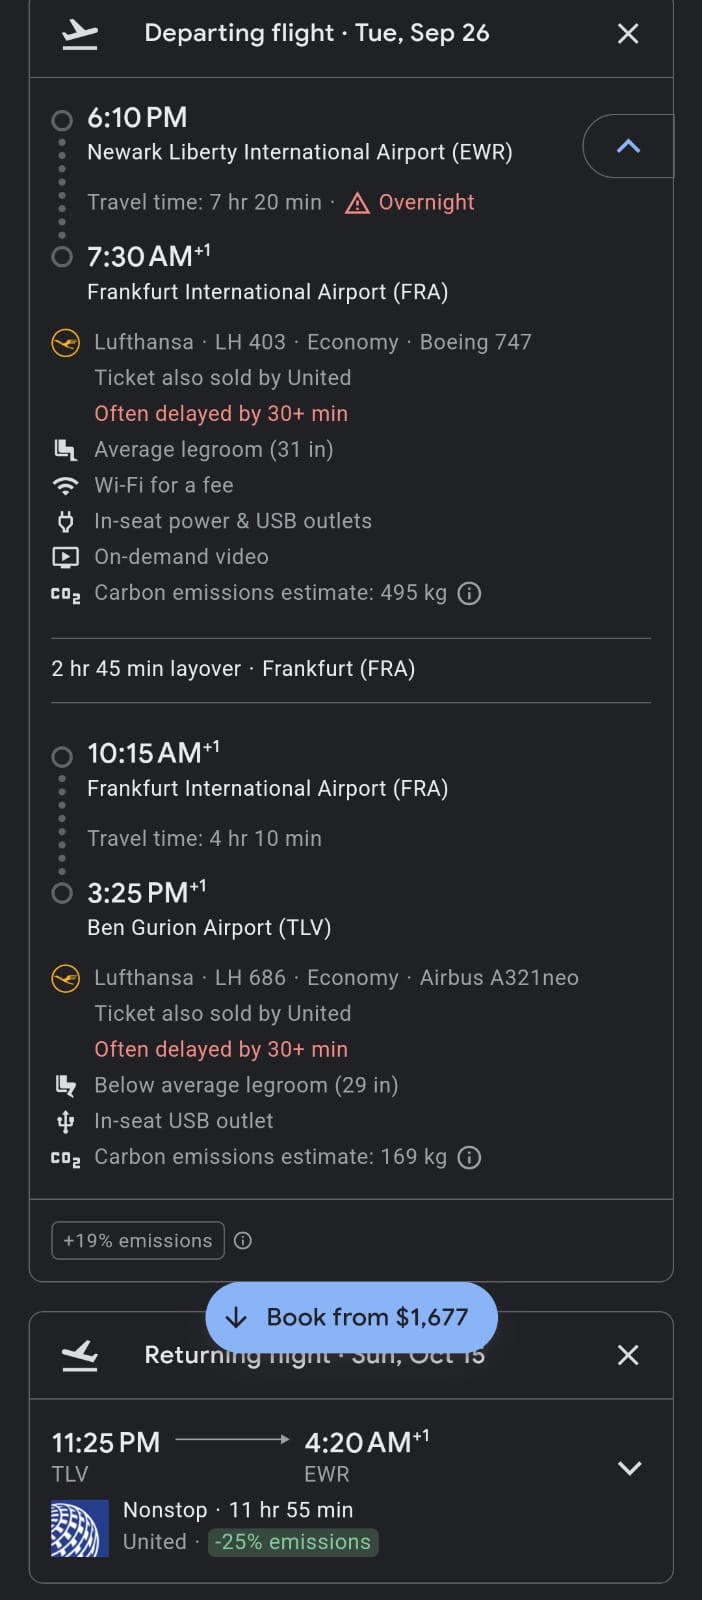The height and width of the screenshot is (1600, 702).
Task: Select the 2 hr 45 min layover row
Action: [x=351, y=669]
